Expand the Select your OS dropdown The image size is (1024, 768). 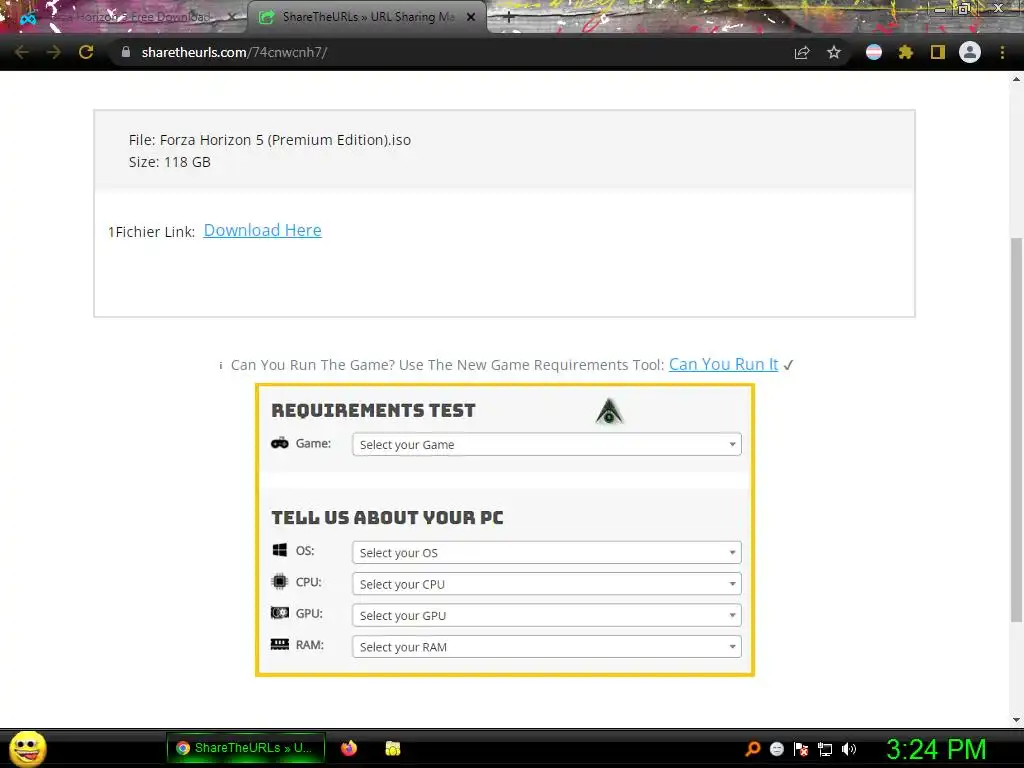tap(547, 552)
